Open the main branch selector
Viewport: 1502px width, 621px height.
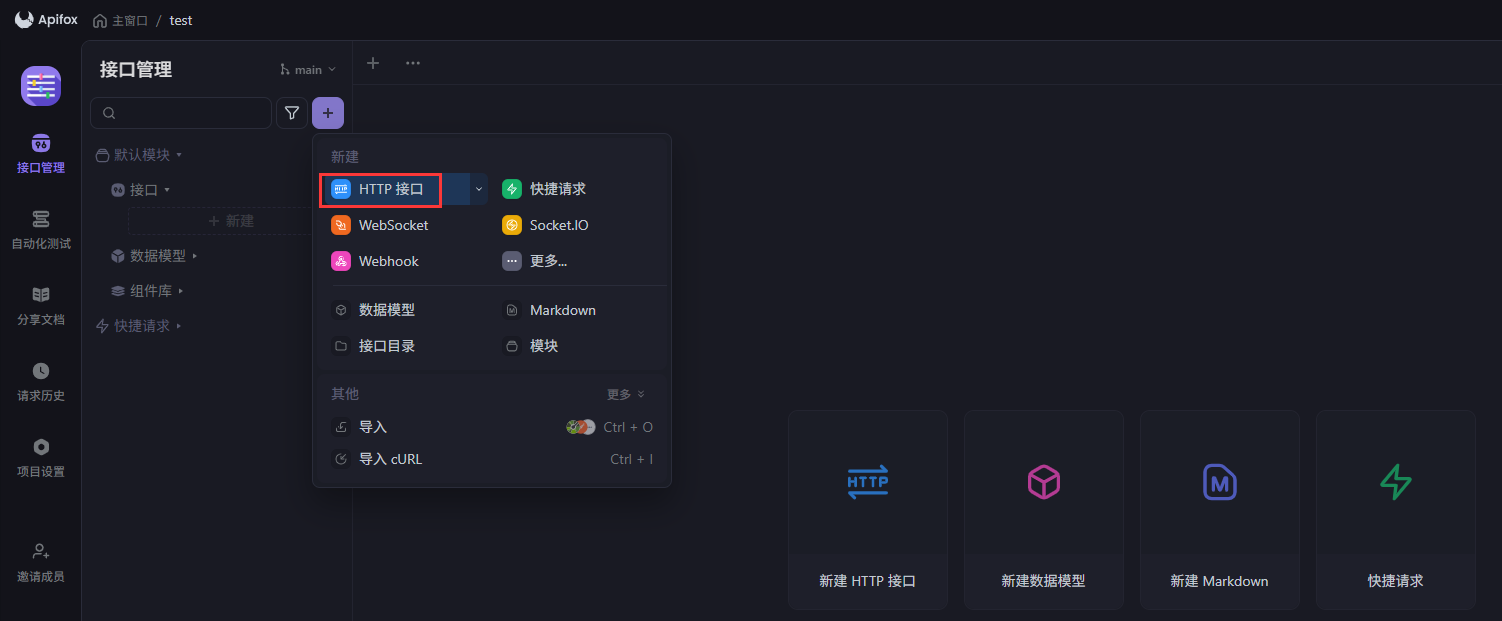coord(305,69)
